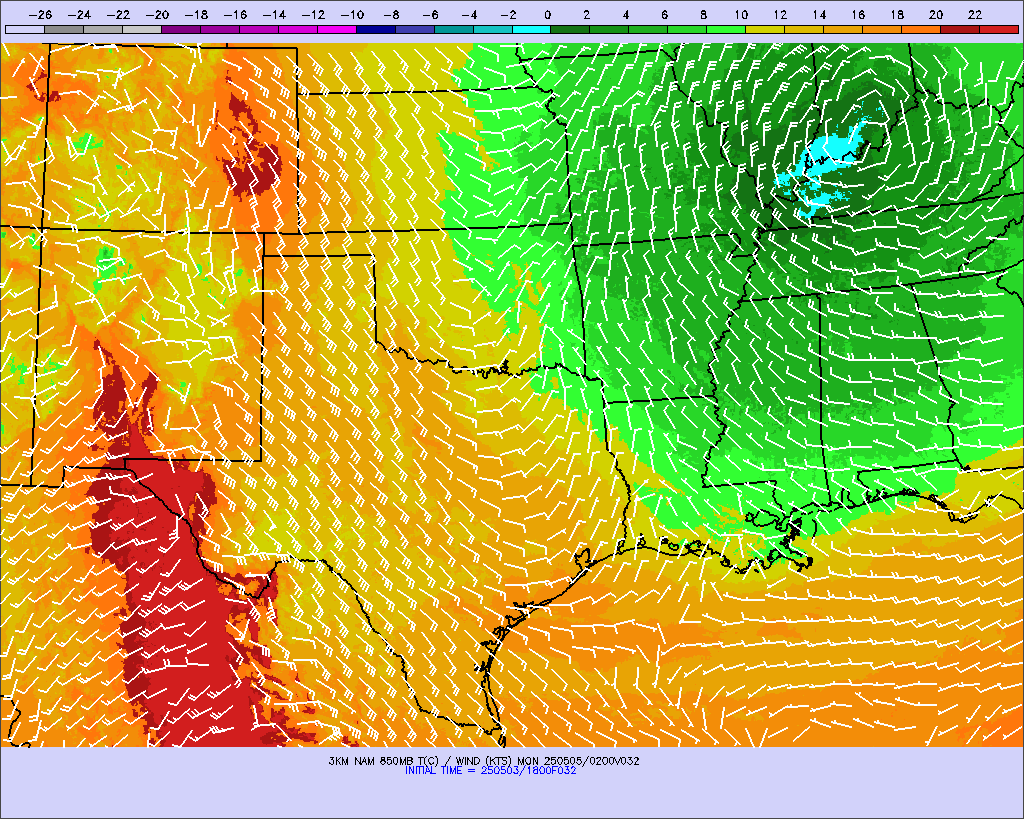The width and height of the screenshot is (1024, 819).
Task: Click the '8' legend label
Action: point(703,15)
